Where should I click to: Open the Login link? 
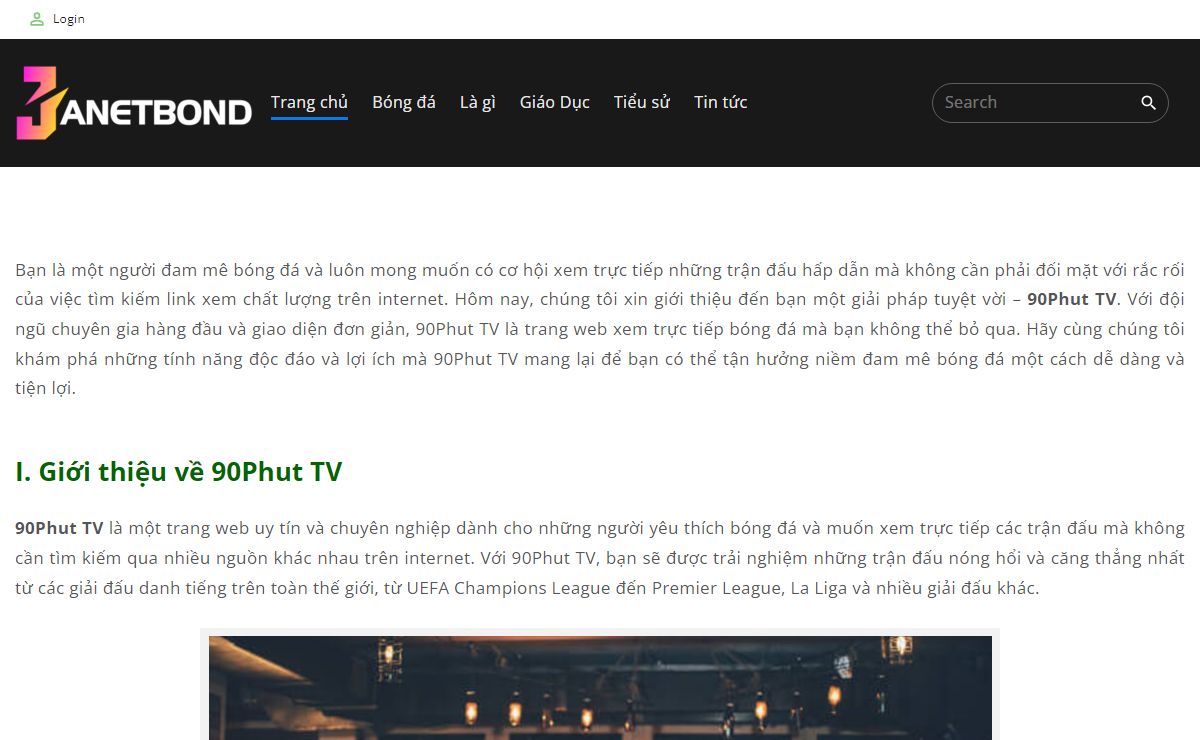pos(69,19)
